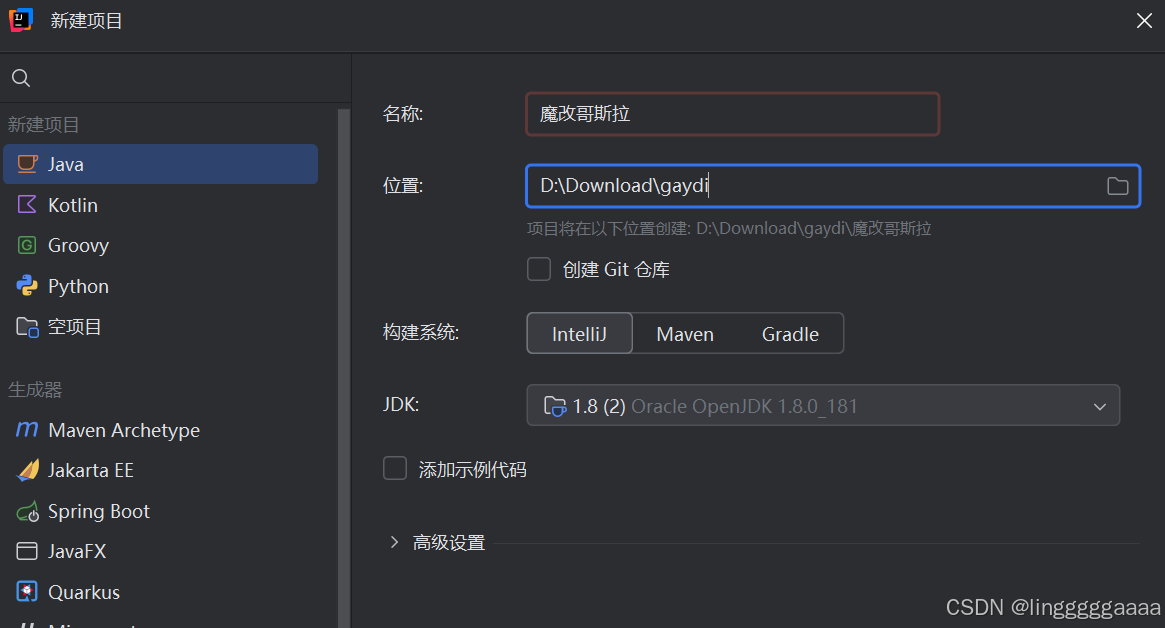The image size is (1165, 628).
Task: Click the Kotlin K icon
Action: (x=27, y=204)
